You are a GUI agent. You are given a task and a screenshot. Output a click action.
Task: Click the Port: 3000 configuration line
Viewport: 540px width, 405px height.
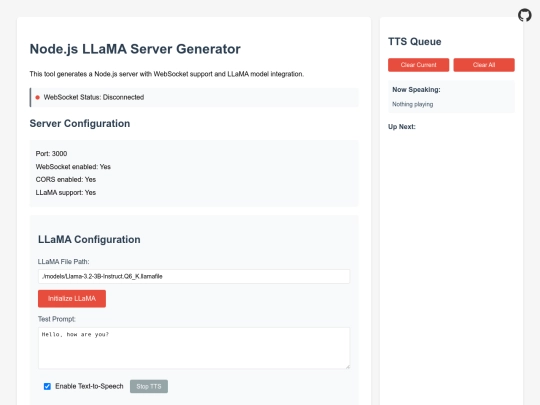coord(51,154)
